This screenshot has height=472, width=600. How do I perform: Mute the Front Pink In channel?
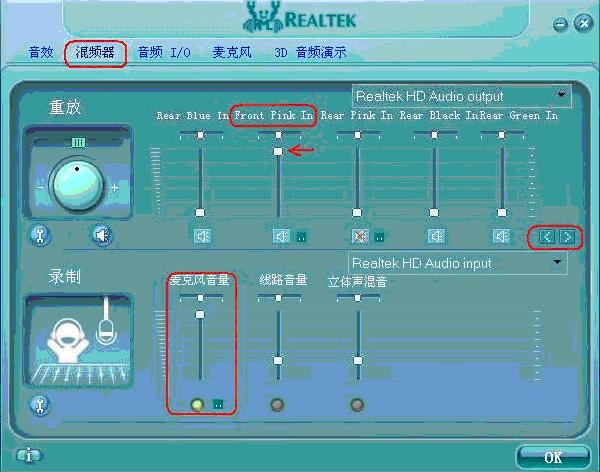coord(281,236)
